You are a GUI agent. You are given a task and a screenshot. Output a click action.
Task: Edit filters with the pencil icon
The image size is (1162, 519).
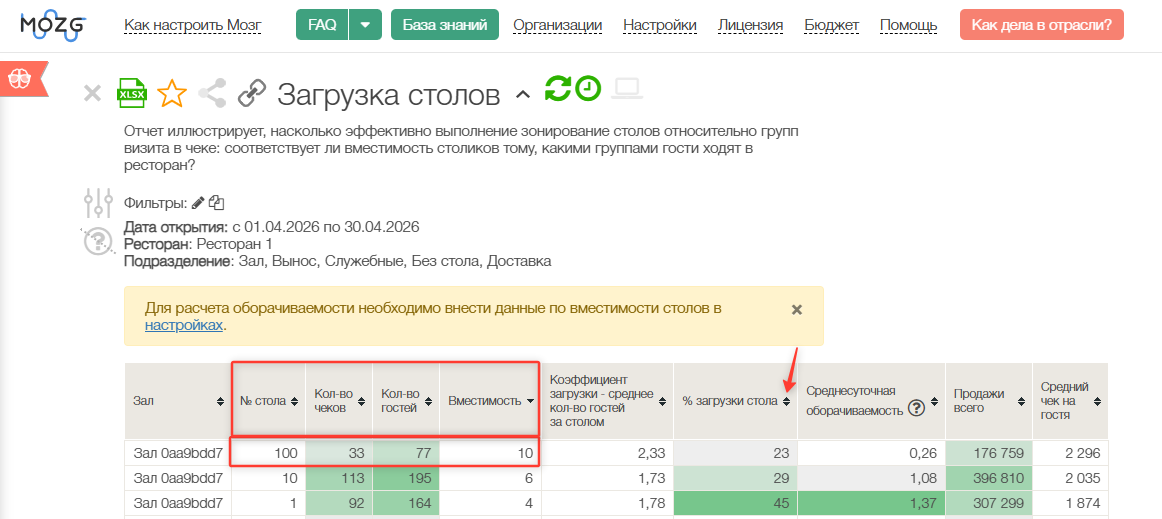pyautogui.click(x=197, y=202)
